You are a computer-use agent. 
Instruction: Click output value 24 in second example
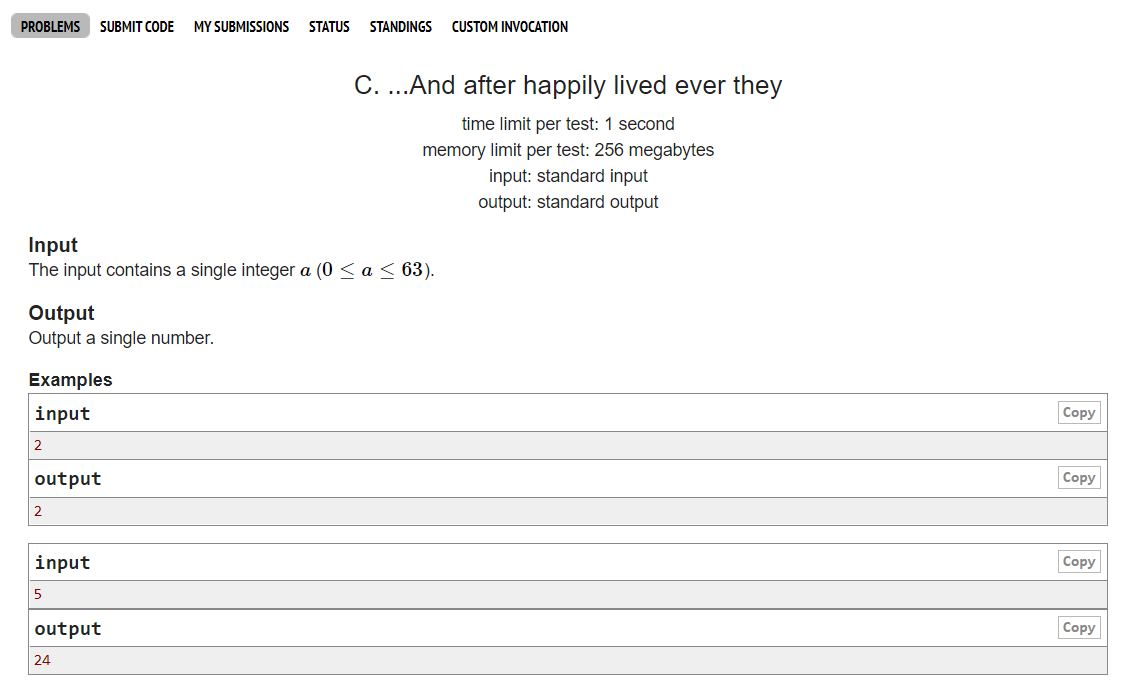42,661
